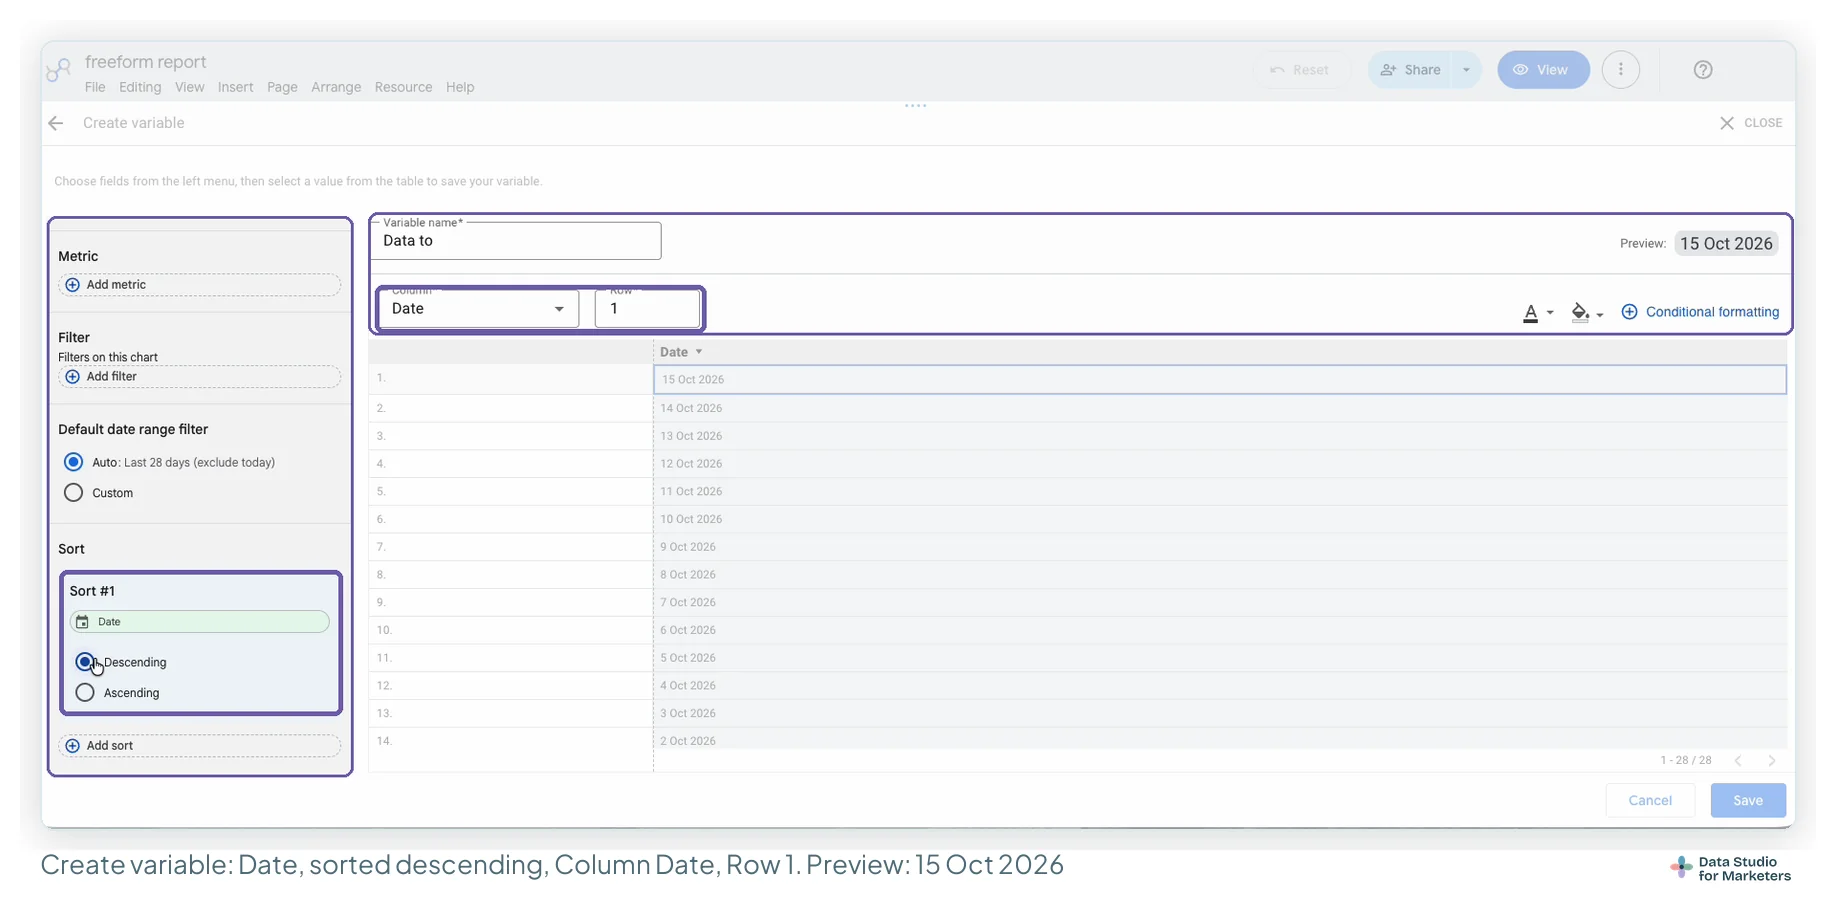This screenshot has width=1836, height=904.
Task: Open the help question mark icon
Action: [1703, 70]
